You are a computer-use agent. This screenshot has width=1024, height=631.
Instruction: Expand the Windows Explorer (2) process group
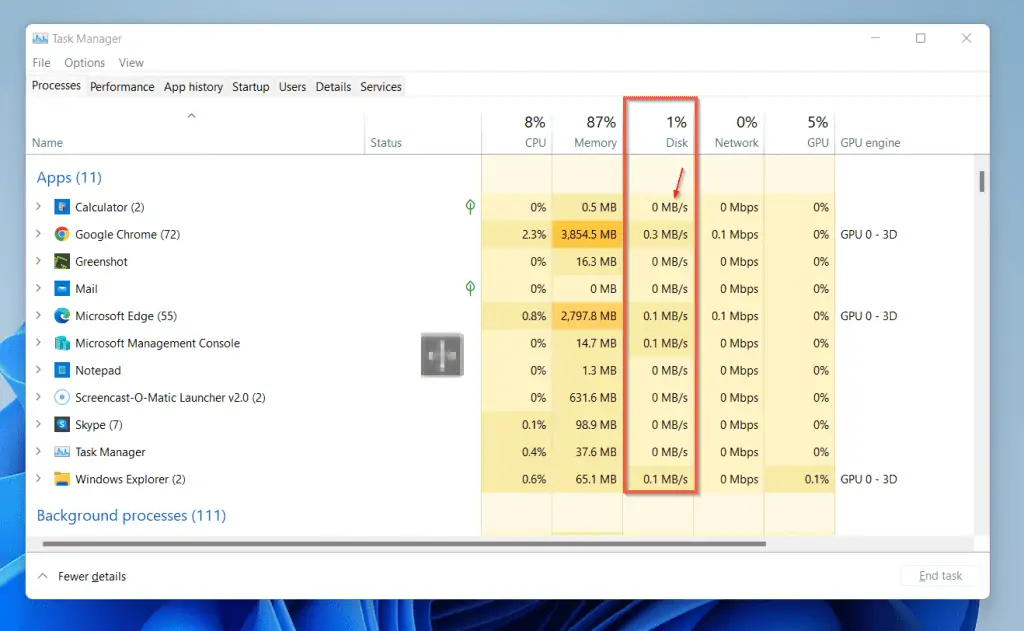pos(39,478)
